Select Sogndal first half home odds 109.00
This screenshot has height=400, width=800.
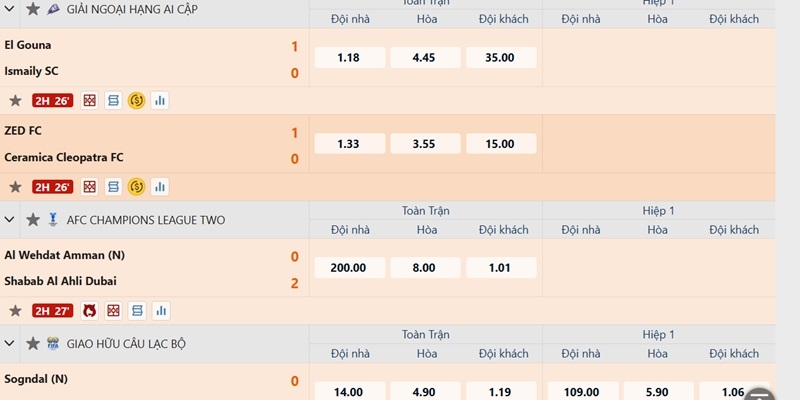tap(583, 391)
